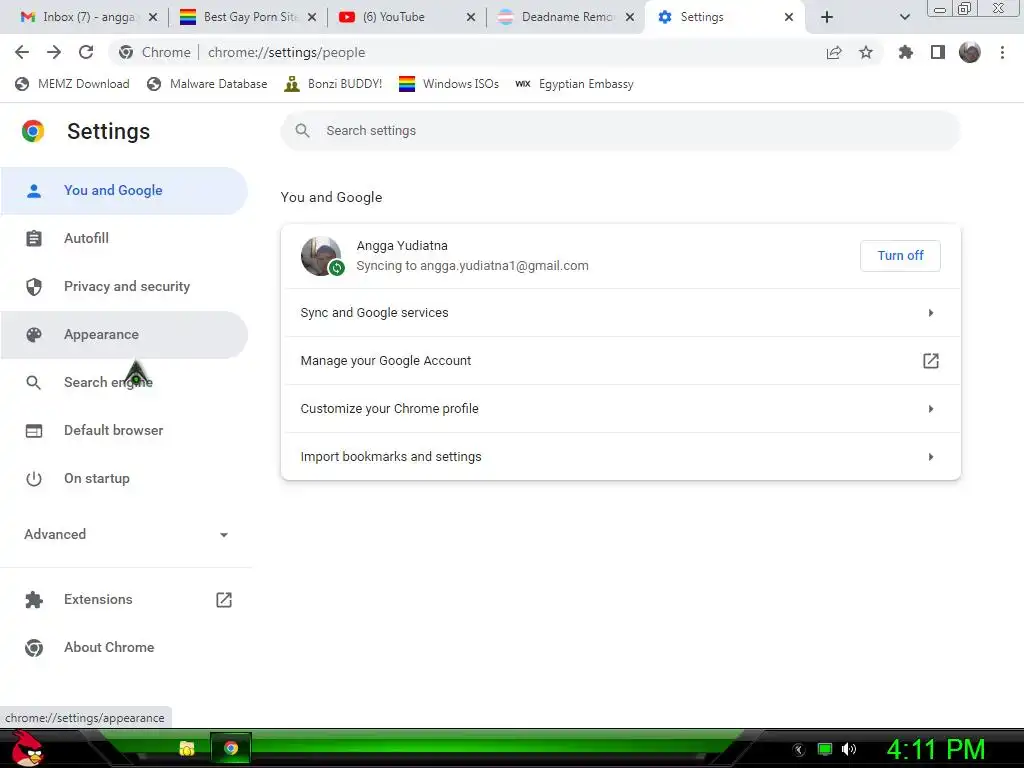
Task: Bookmark this page with the star icon
Action: click(x=866, y=52)
